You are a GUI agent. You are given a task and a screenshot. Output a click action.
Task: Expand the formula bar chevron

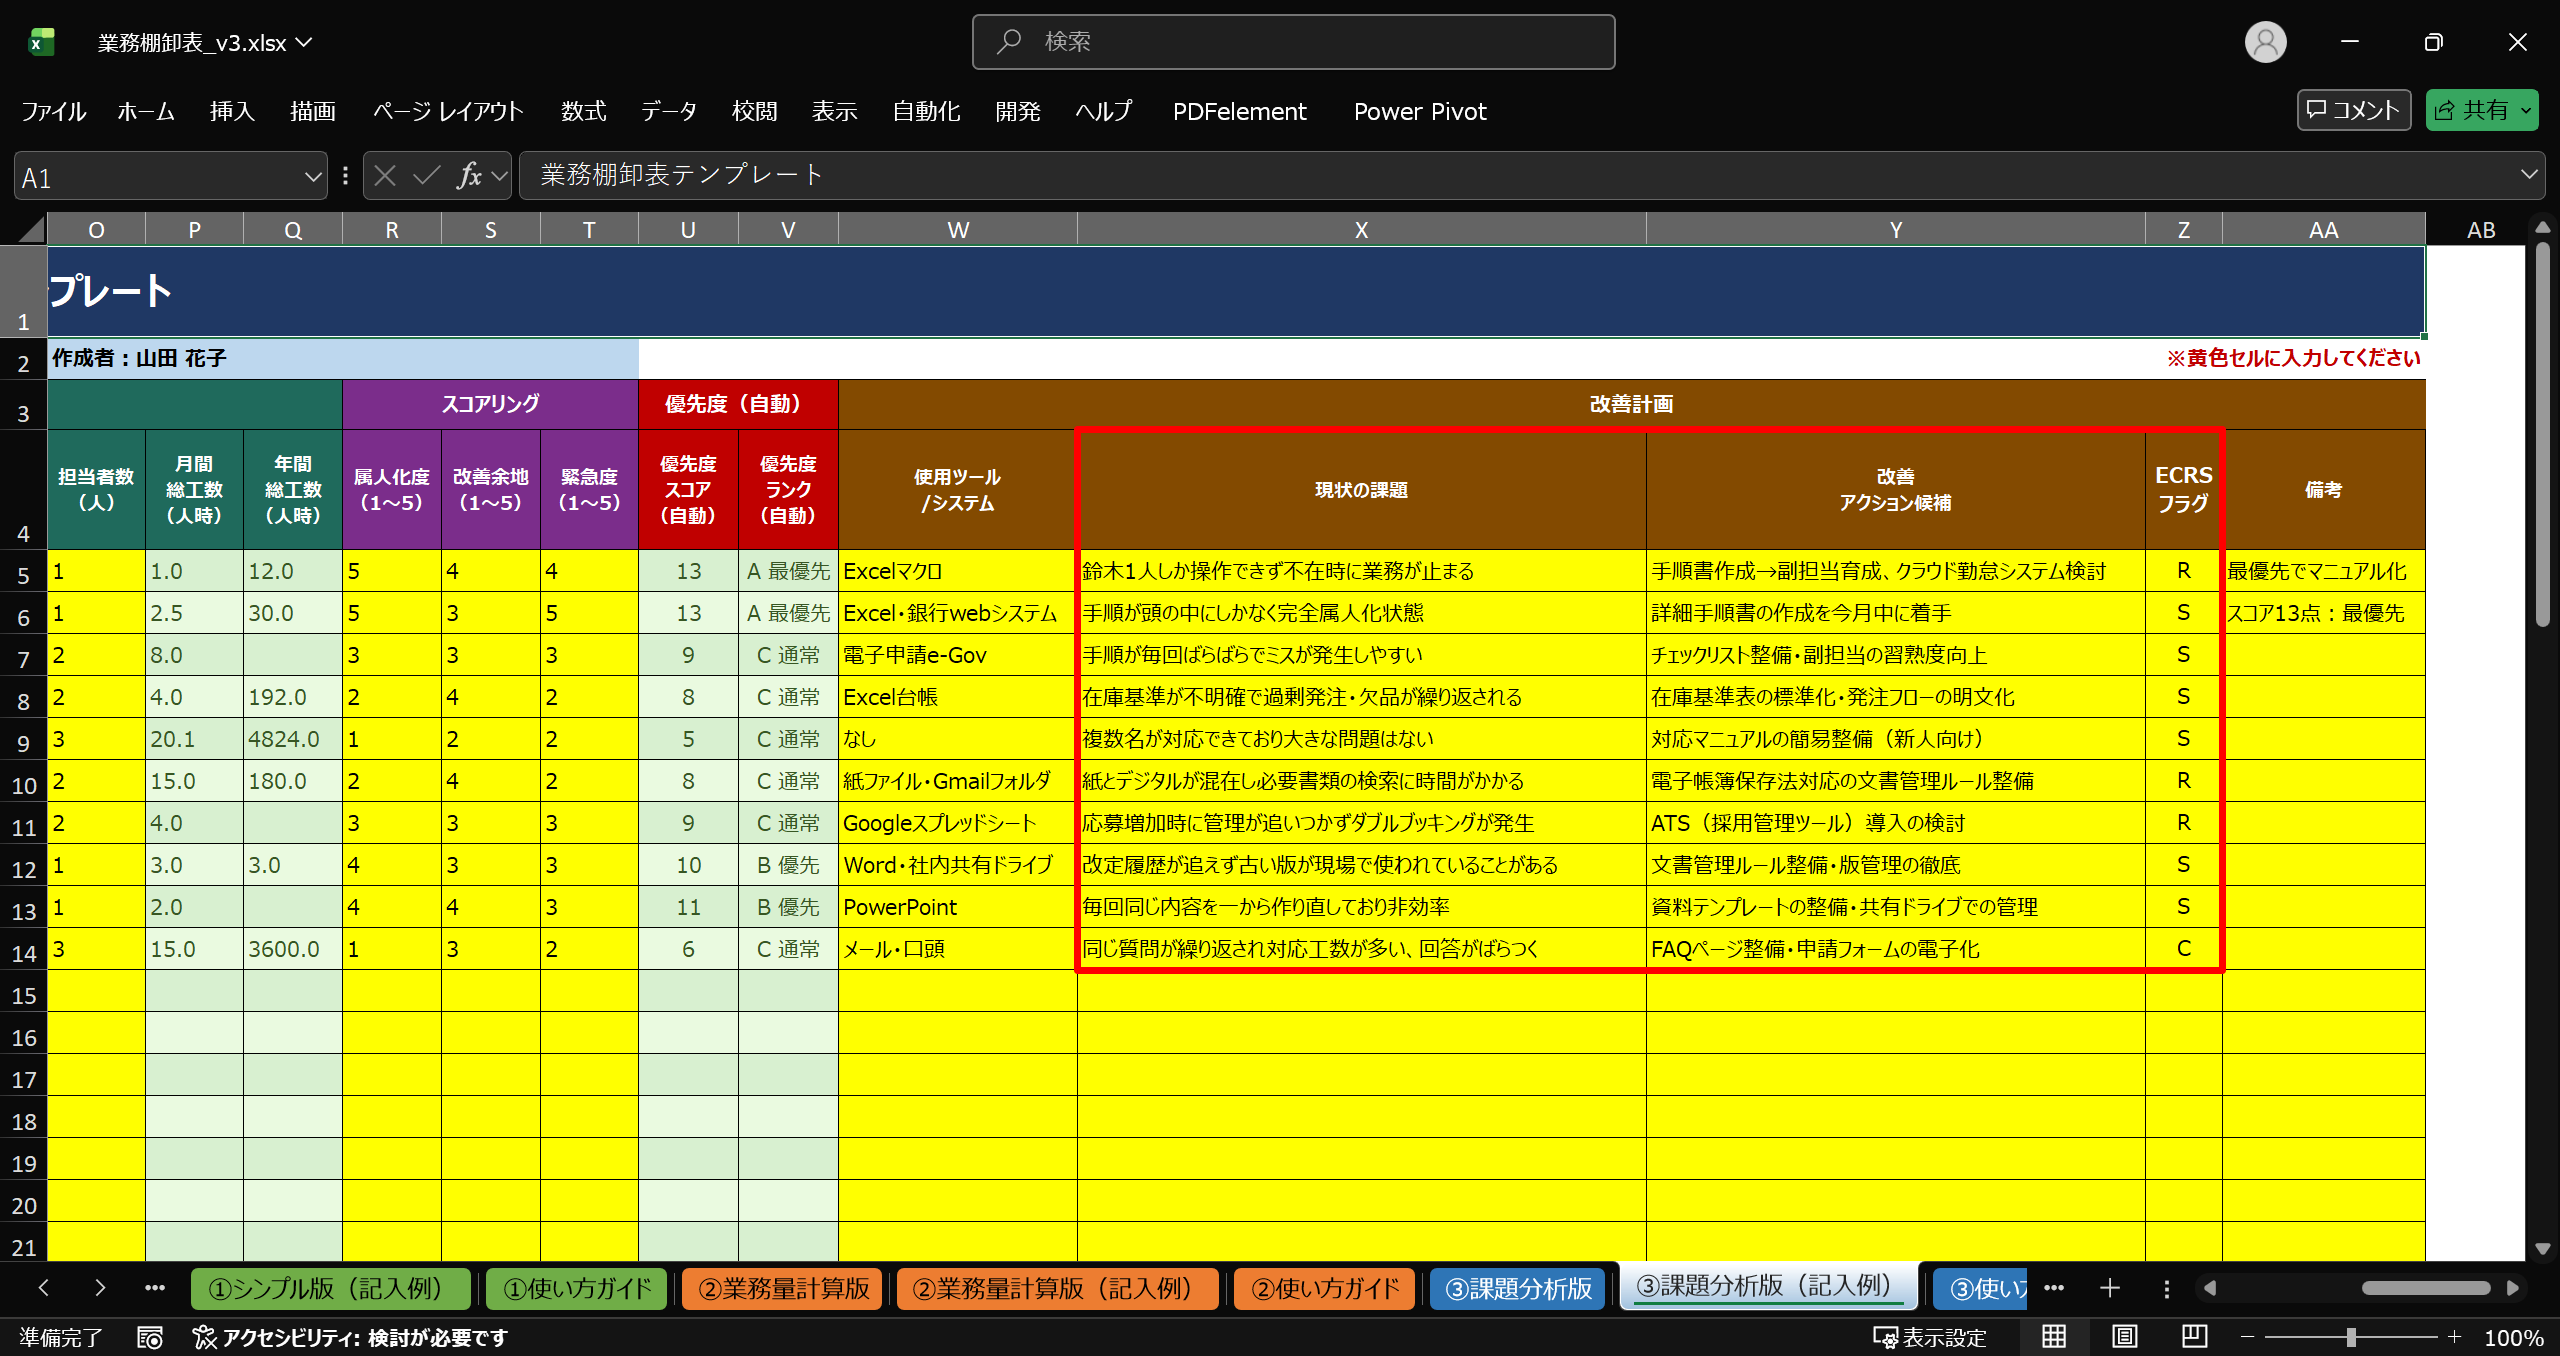pyautogui.click(x=2529, y=175)
